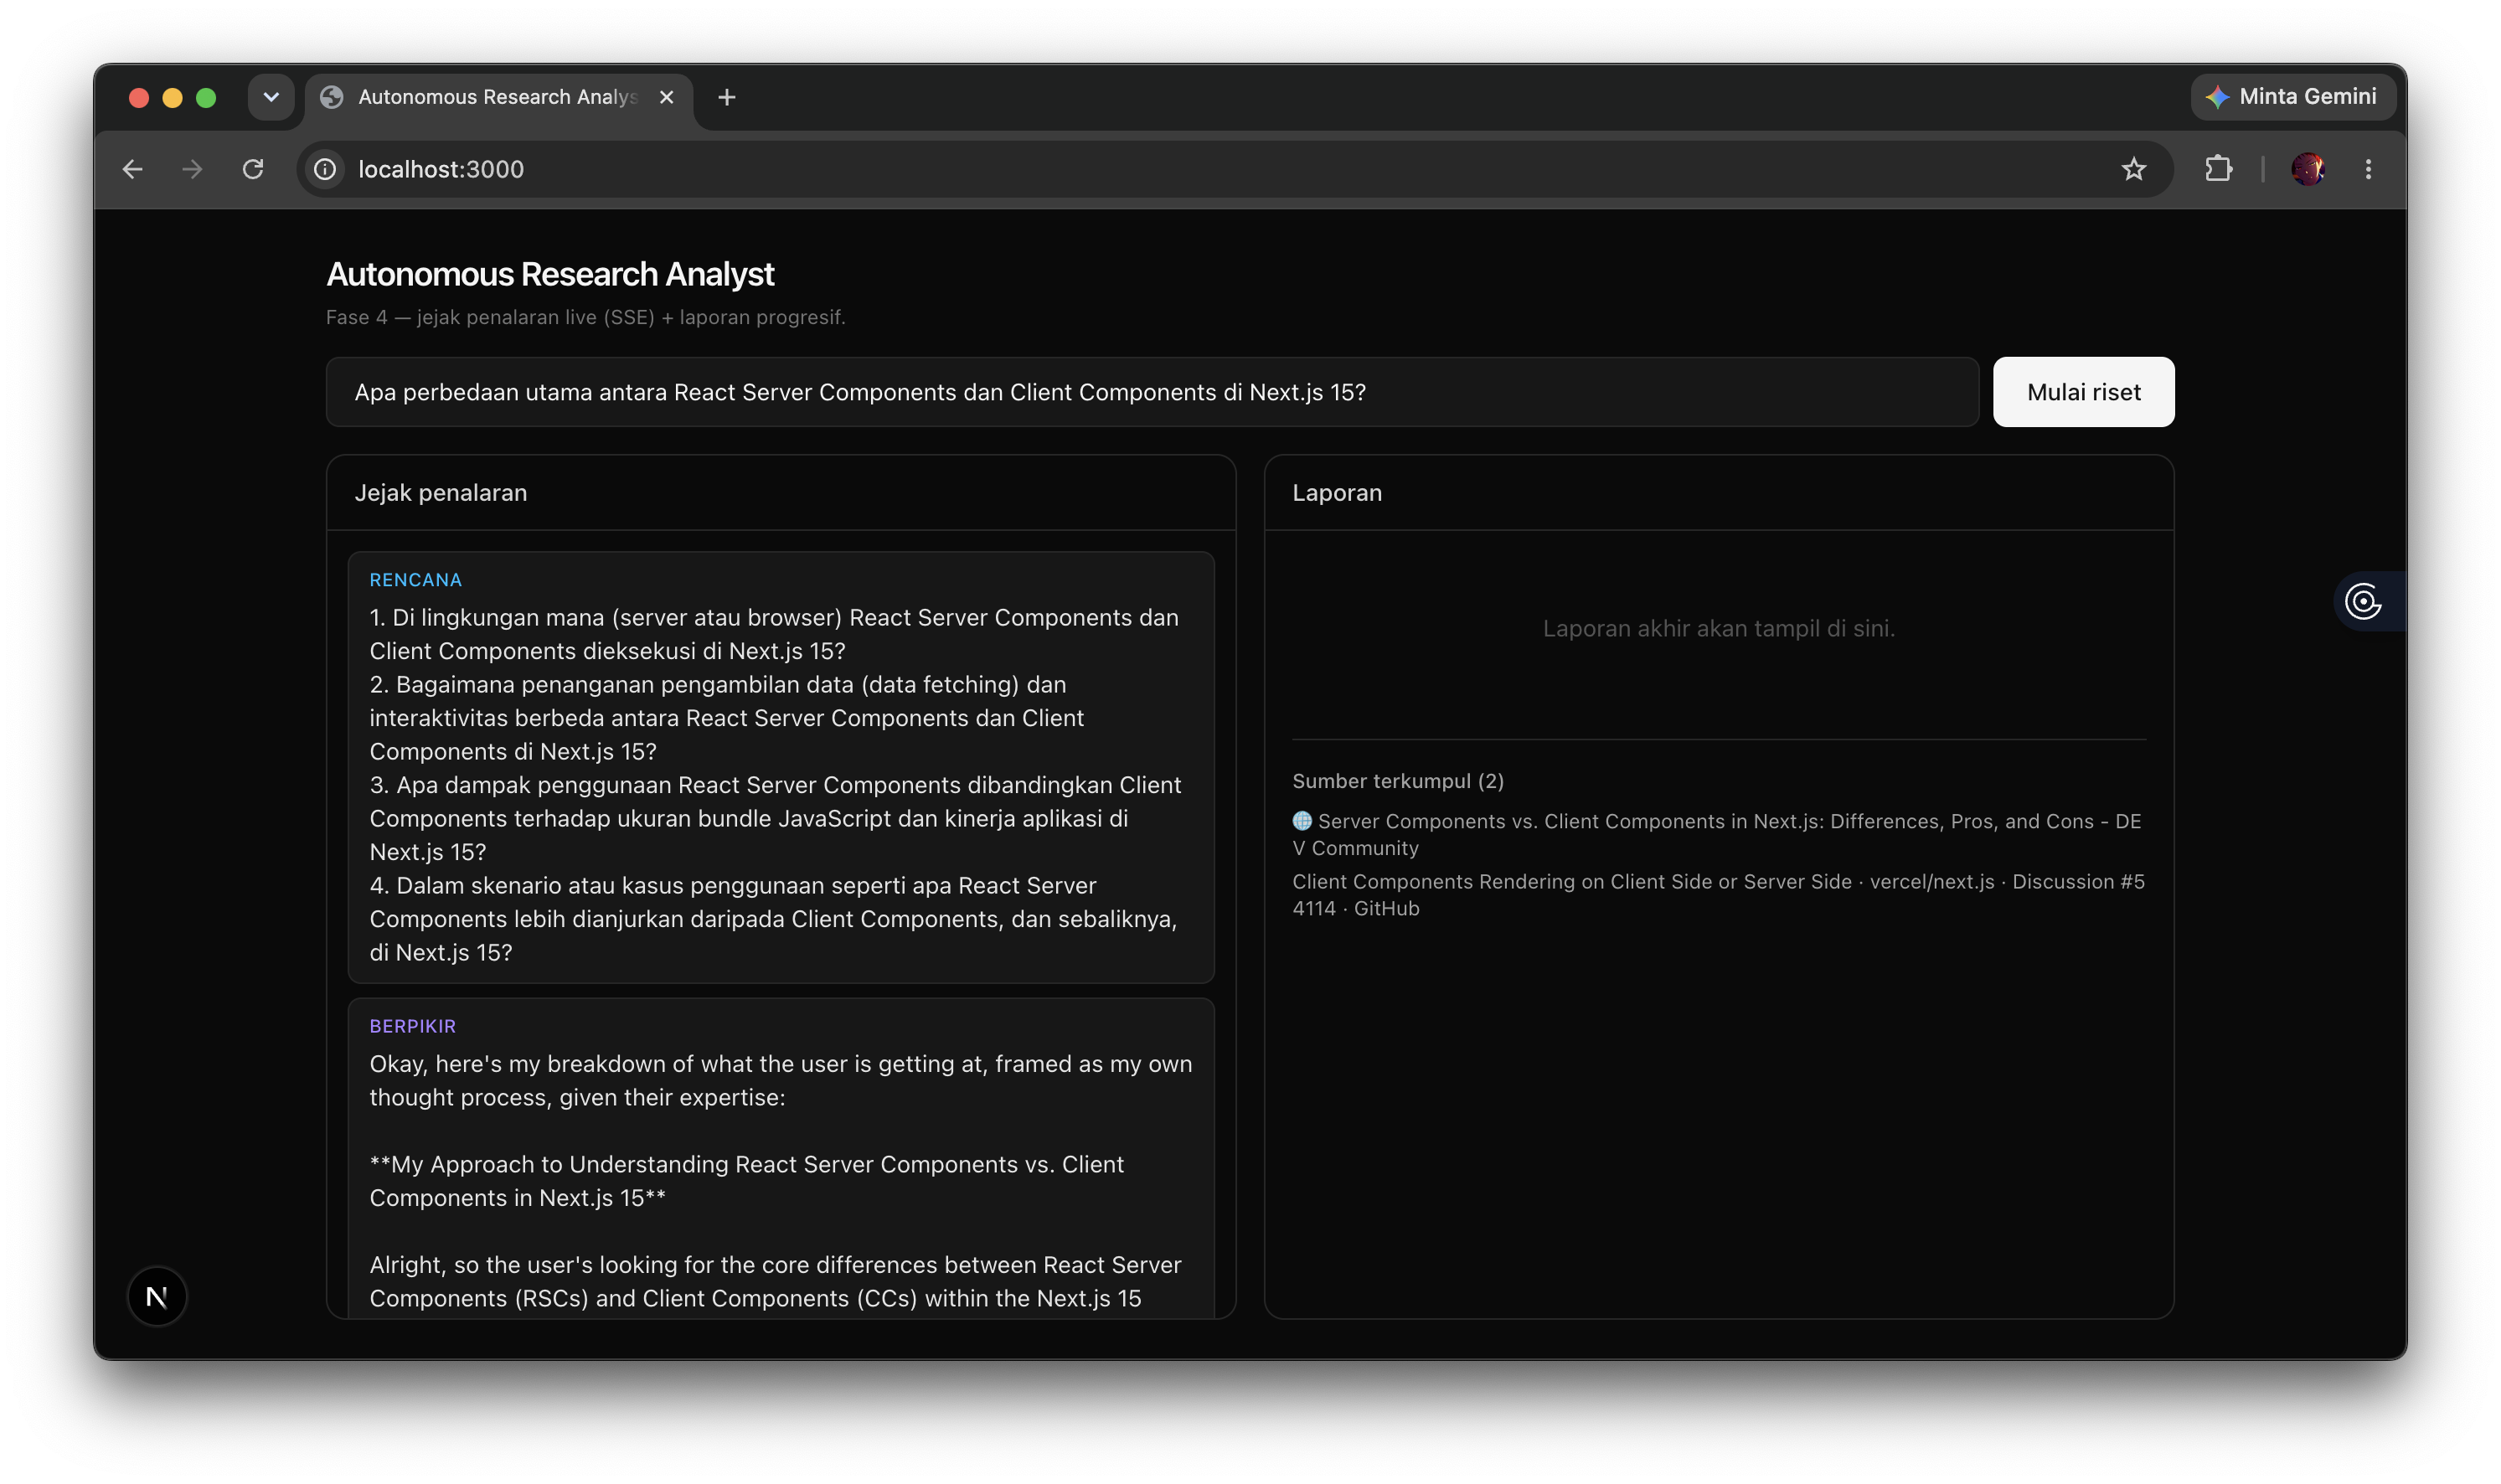This screenshot has width=2501, height=1484.
Task: Open the Extensions puzzle icon
Action: 2218,169
